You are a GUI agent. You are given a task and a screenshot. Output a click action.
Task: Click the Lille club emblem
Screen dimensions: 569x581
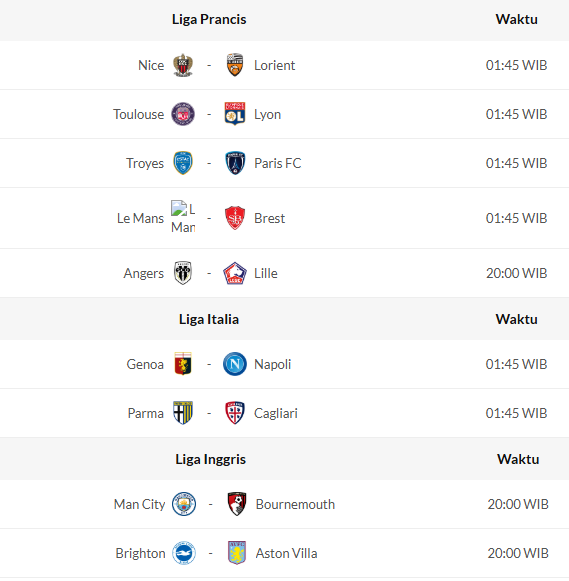pos(235,273)
